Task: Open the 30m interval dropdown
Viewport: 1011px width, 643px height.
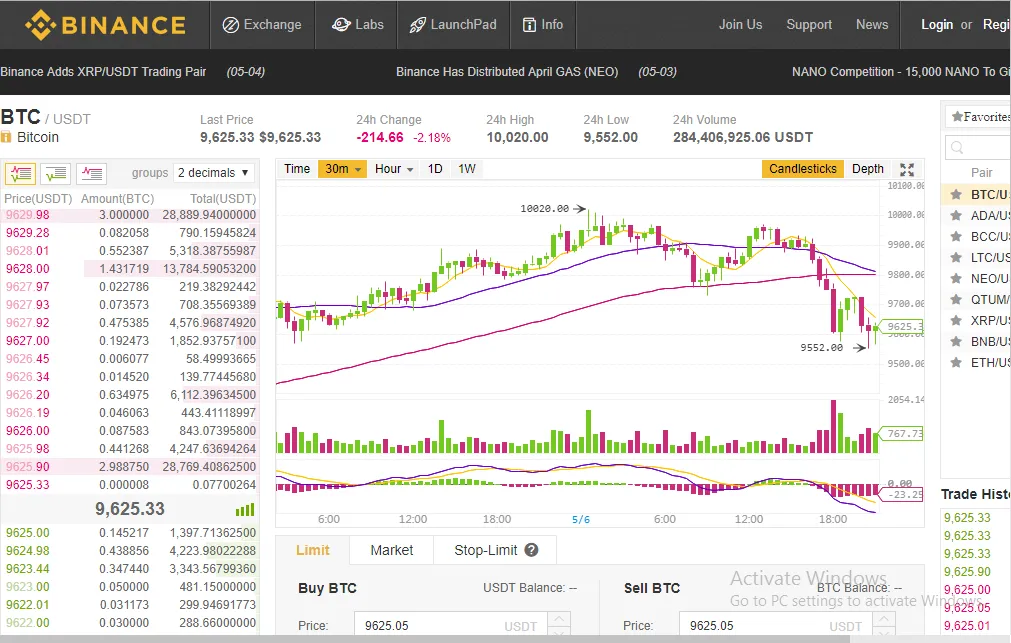Action: (x=342, y=169)
